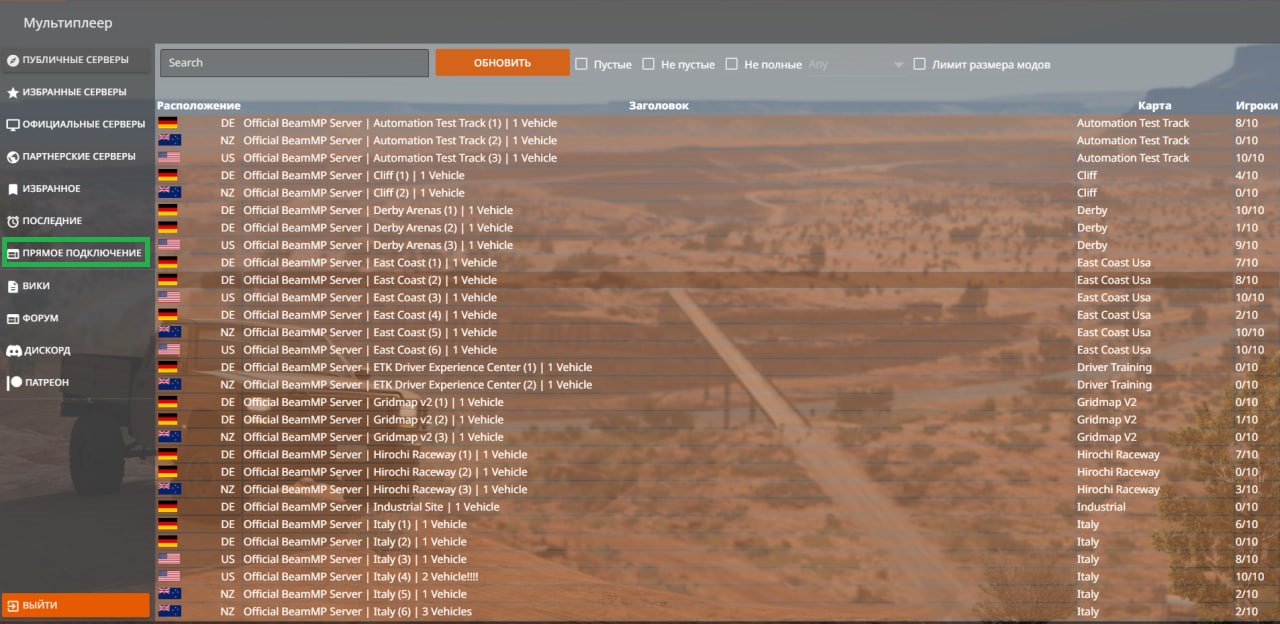Click the clock icon beside Последние

[13, 221]
